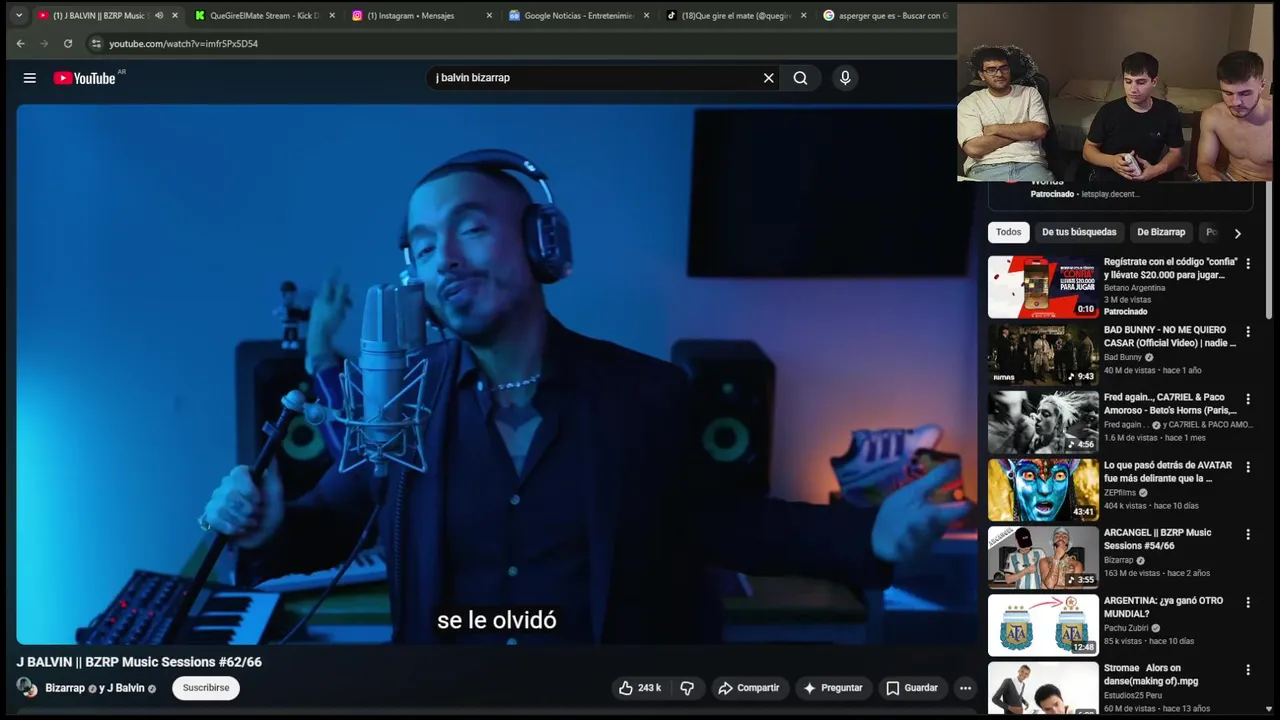Click the video title J BALVIN BZRP Sessions
1280x720 pixels.
[x=139, y=662]
